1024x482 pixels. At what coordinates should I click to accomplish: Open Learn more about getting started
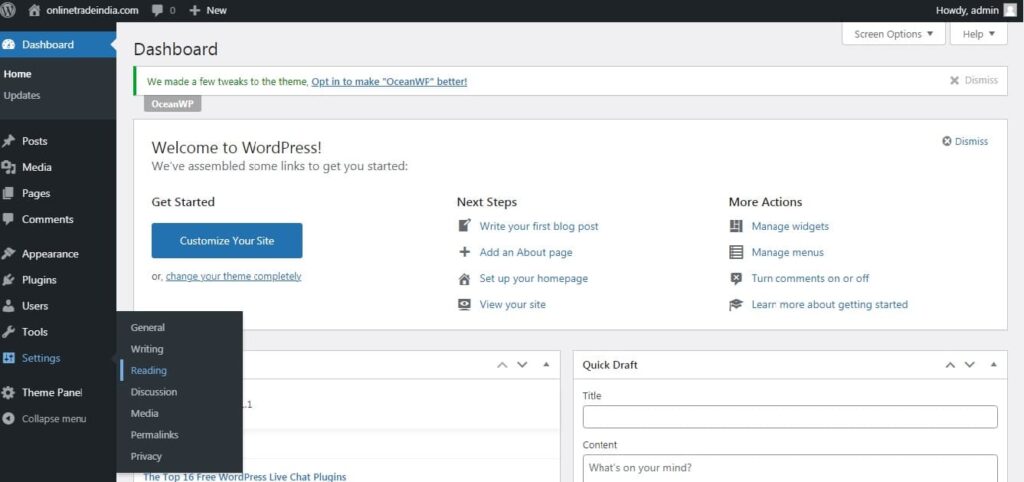[829, 304]
